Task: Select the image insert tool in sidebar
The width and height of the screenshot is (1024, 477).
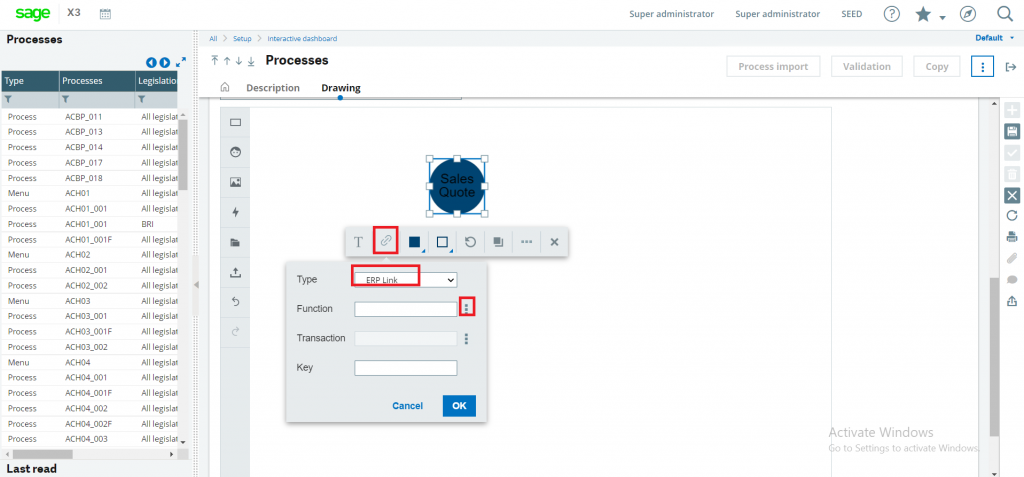Action: click(x=236, y=182)
